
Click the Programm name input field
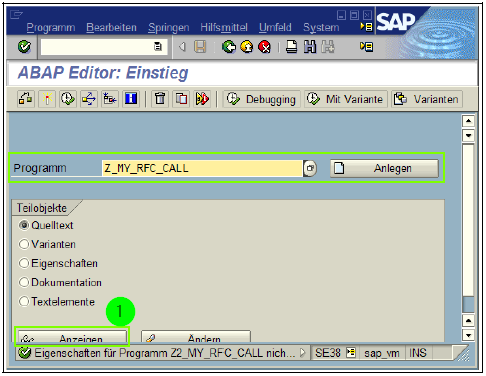point(202,168)
